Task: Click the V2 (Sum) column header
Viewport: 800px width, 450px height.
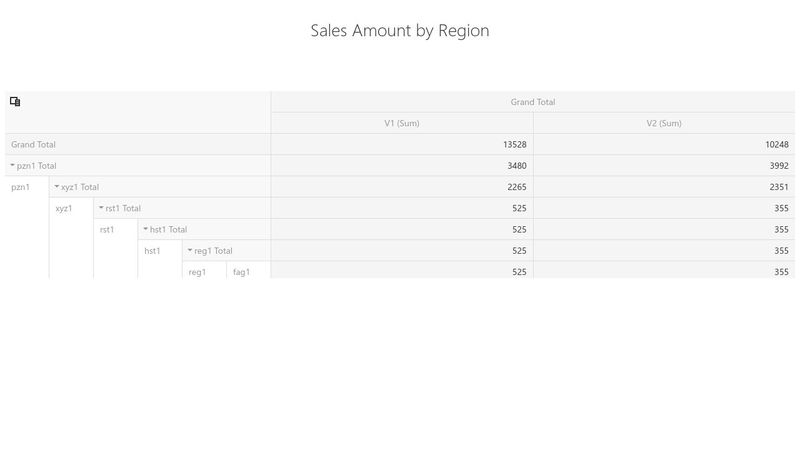Action: click(x=664, y=123)
